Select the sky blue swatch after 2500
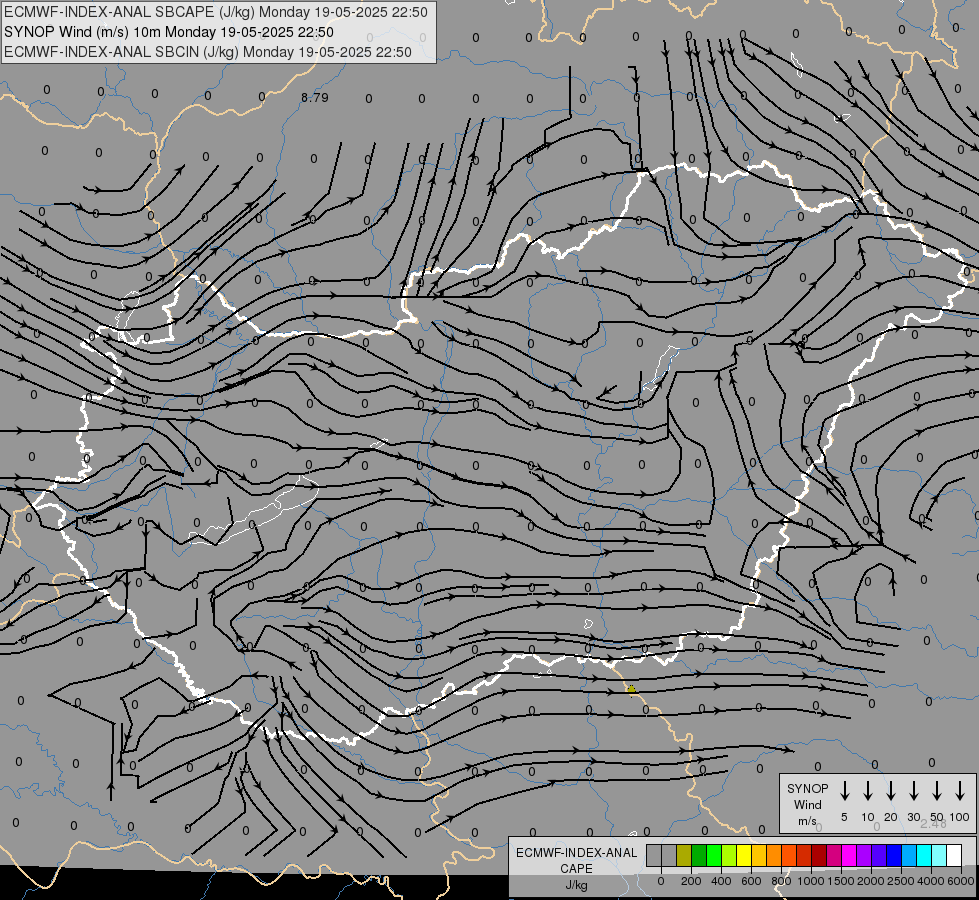979x900 pixels. point(908,855)
